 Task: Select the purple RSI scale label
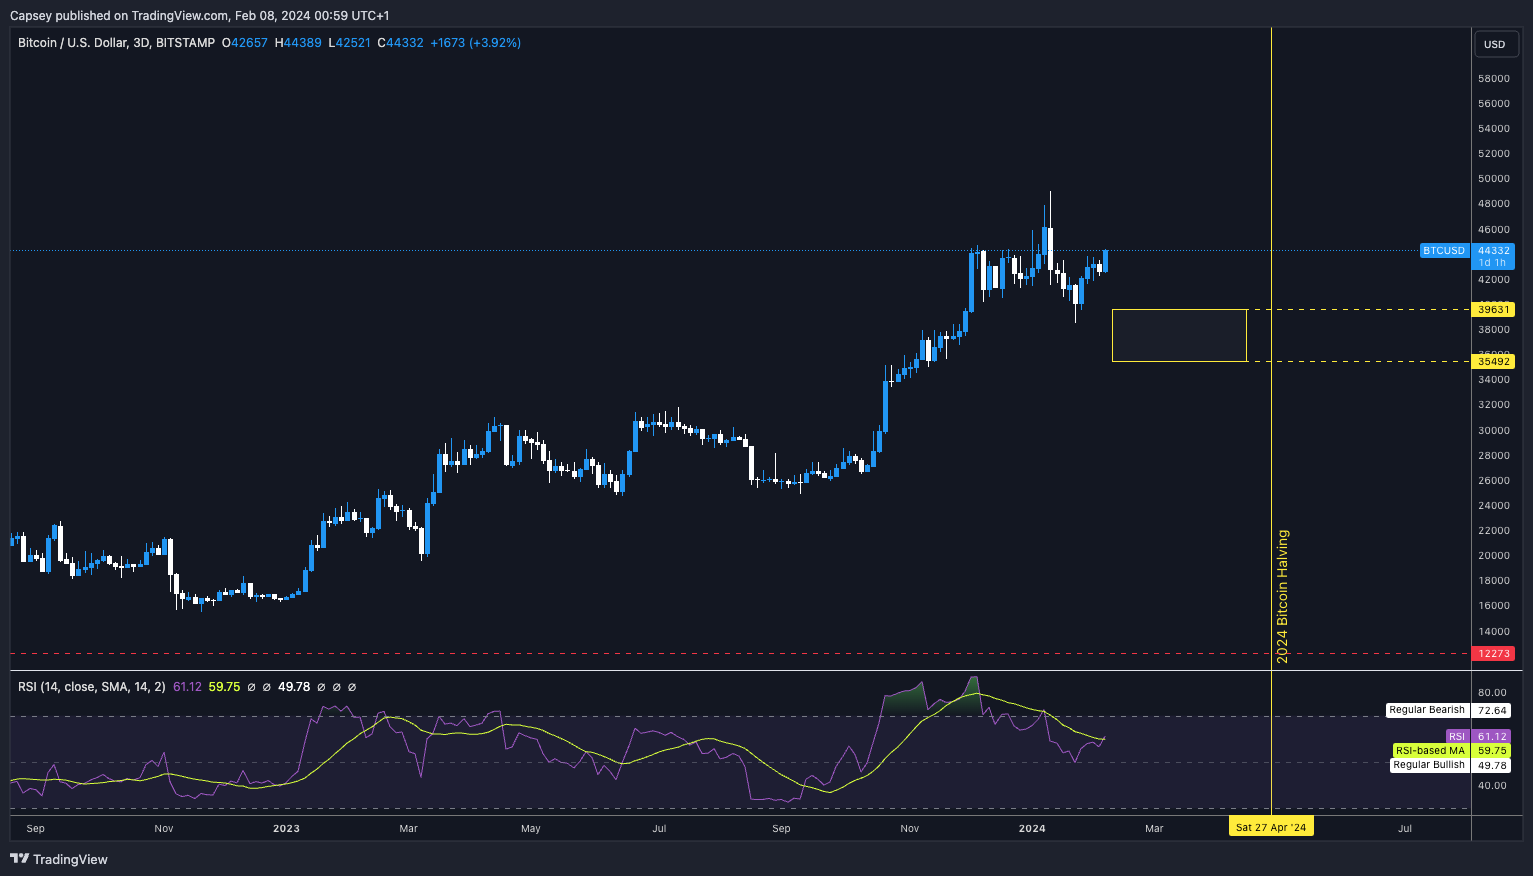click(x=1456, y=736)
